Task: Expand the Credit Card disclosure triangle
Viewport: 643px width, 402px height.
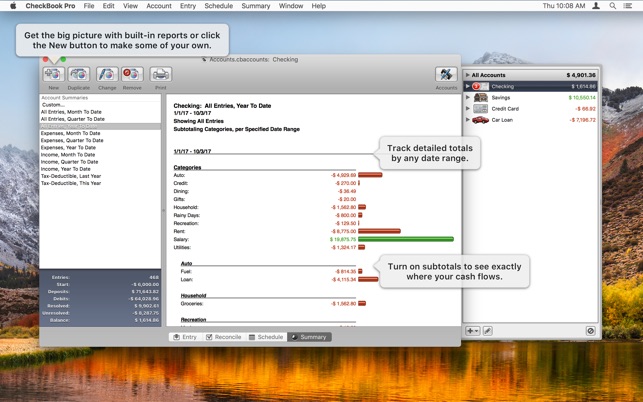Action: (467, 109)
